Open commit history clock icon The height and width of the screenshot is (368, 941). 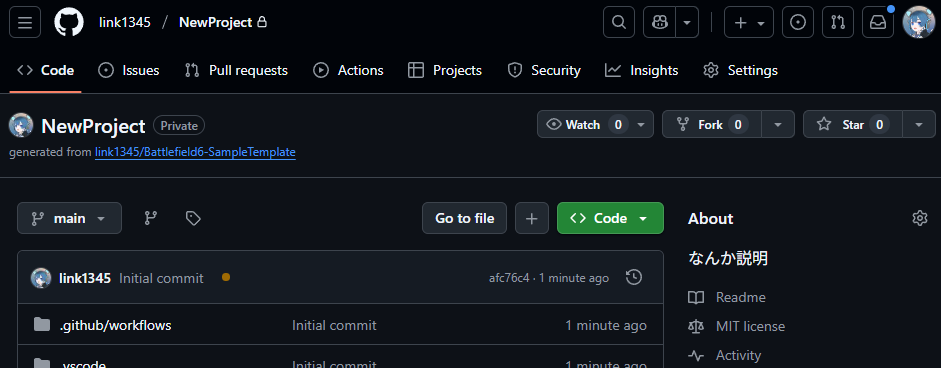(x=634, y=277)
